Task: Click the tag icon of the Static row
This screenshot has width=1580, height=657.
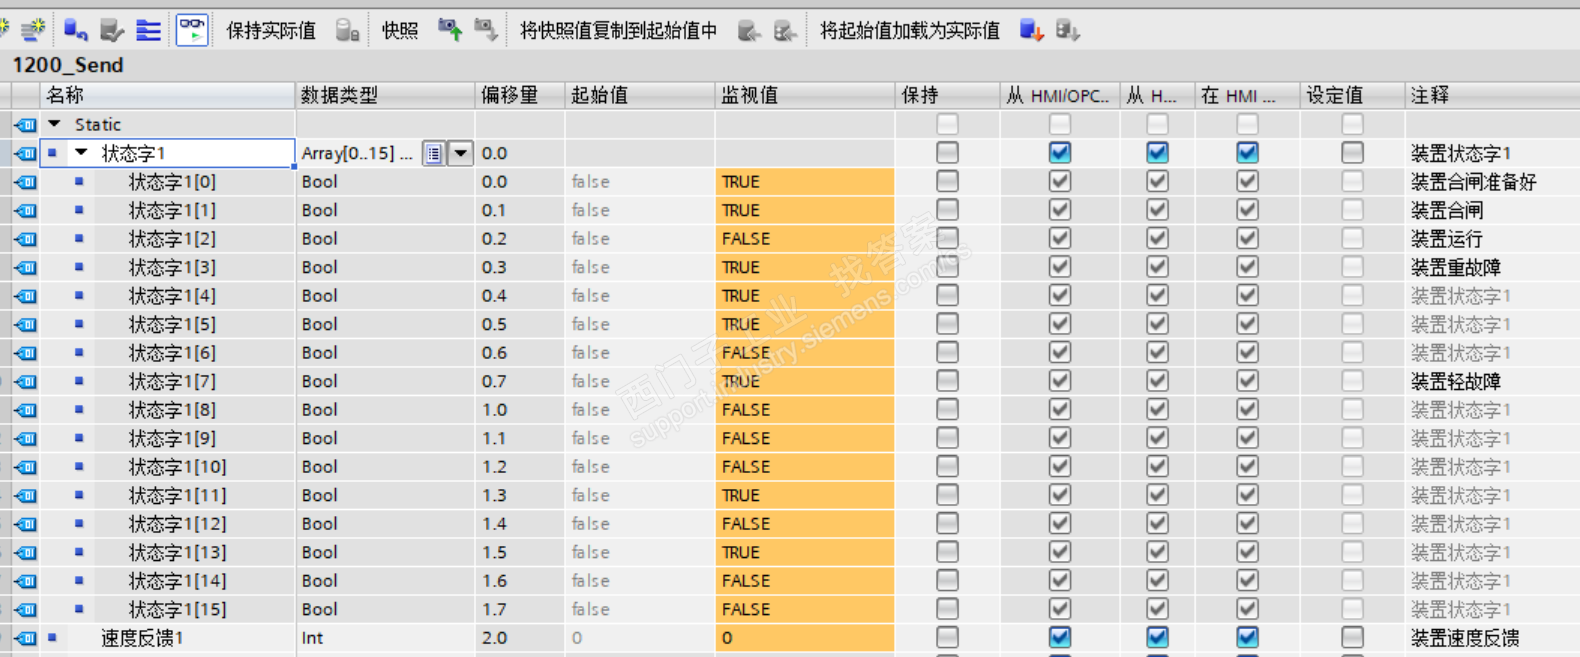Action: pyautogui.click(x=26, y=125)
